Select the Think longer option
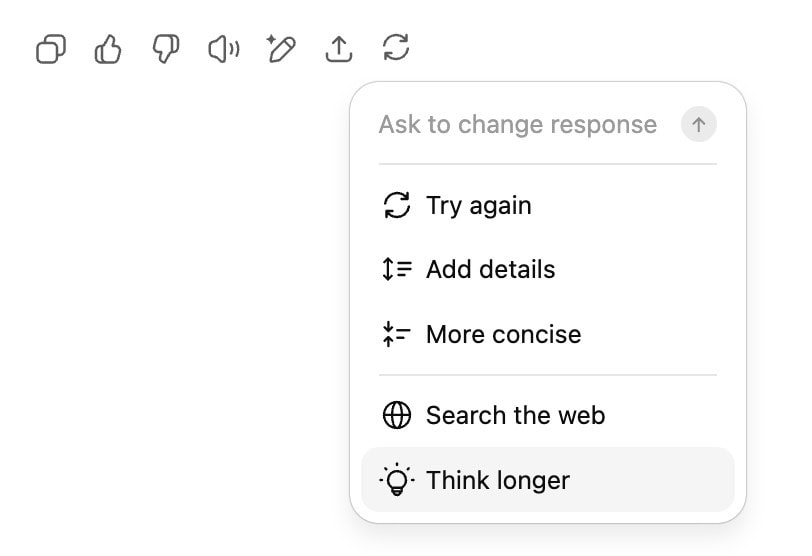Viewport: 812px width, 556px height. tap(498, 480)
